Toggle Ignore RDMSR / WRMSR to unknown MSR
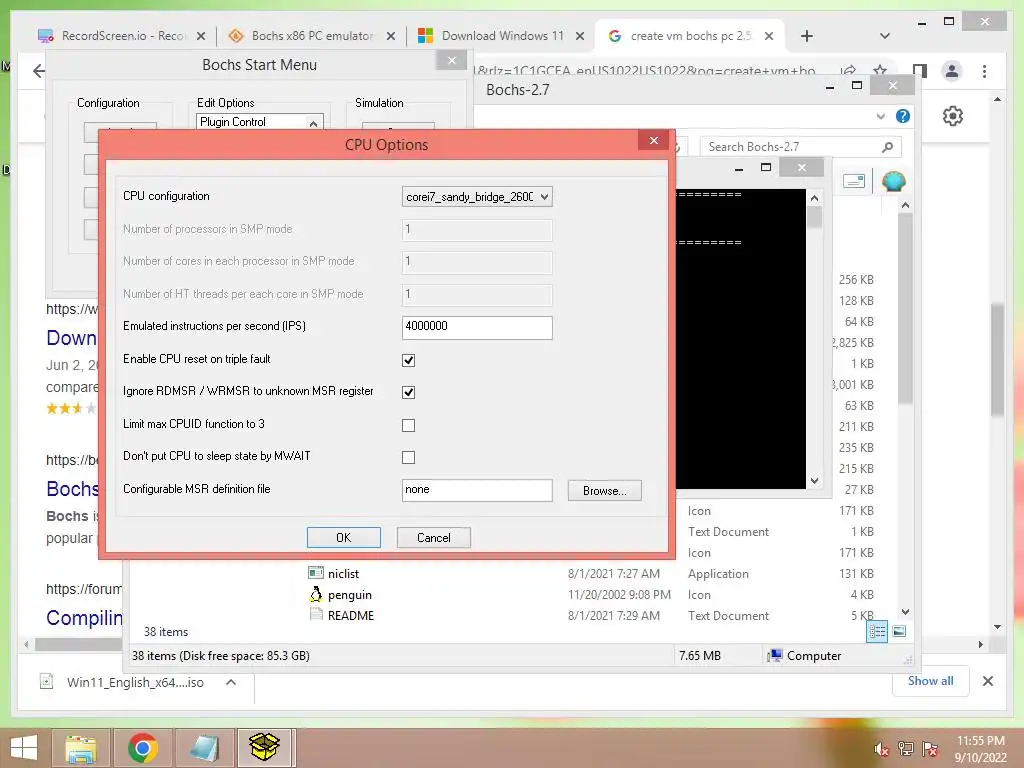 pos(408,392)
